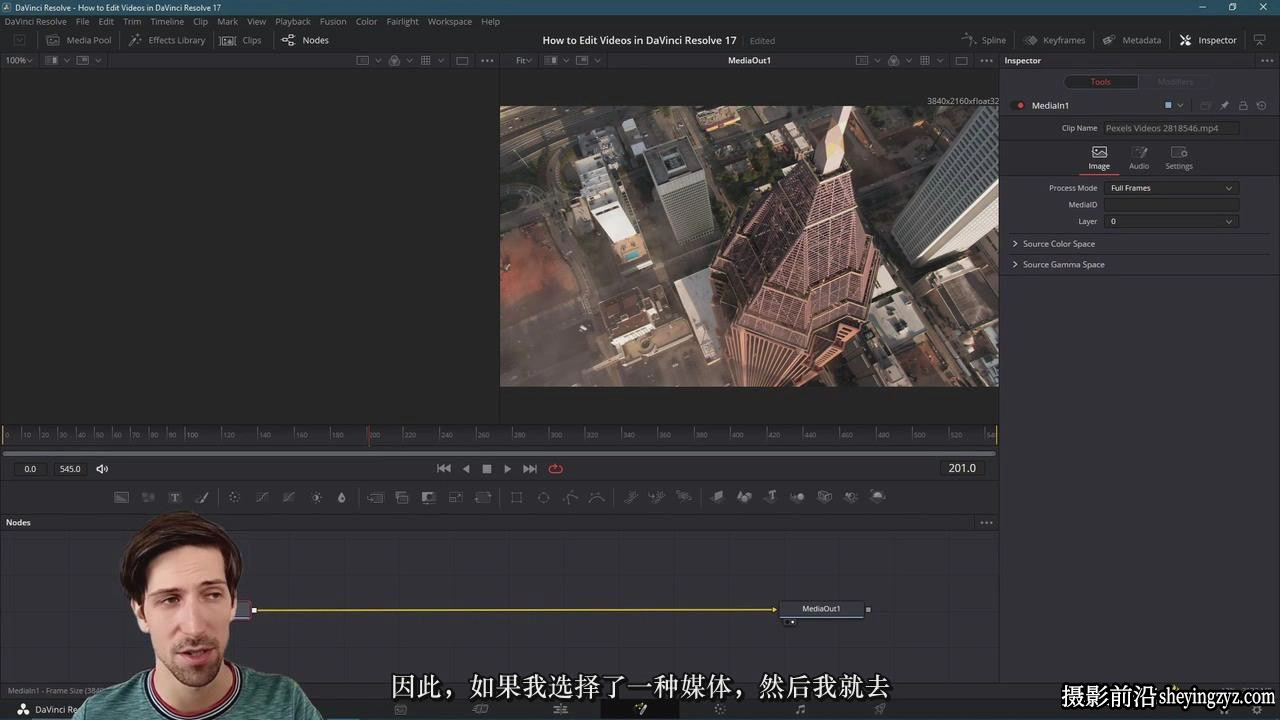
Task: Expand Source Color Space section
Action: click(1053, 244)
